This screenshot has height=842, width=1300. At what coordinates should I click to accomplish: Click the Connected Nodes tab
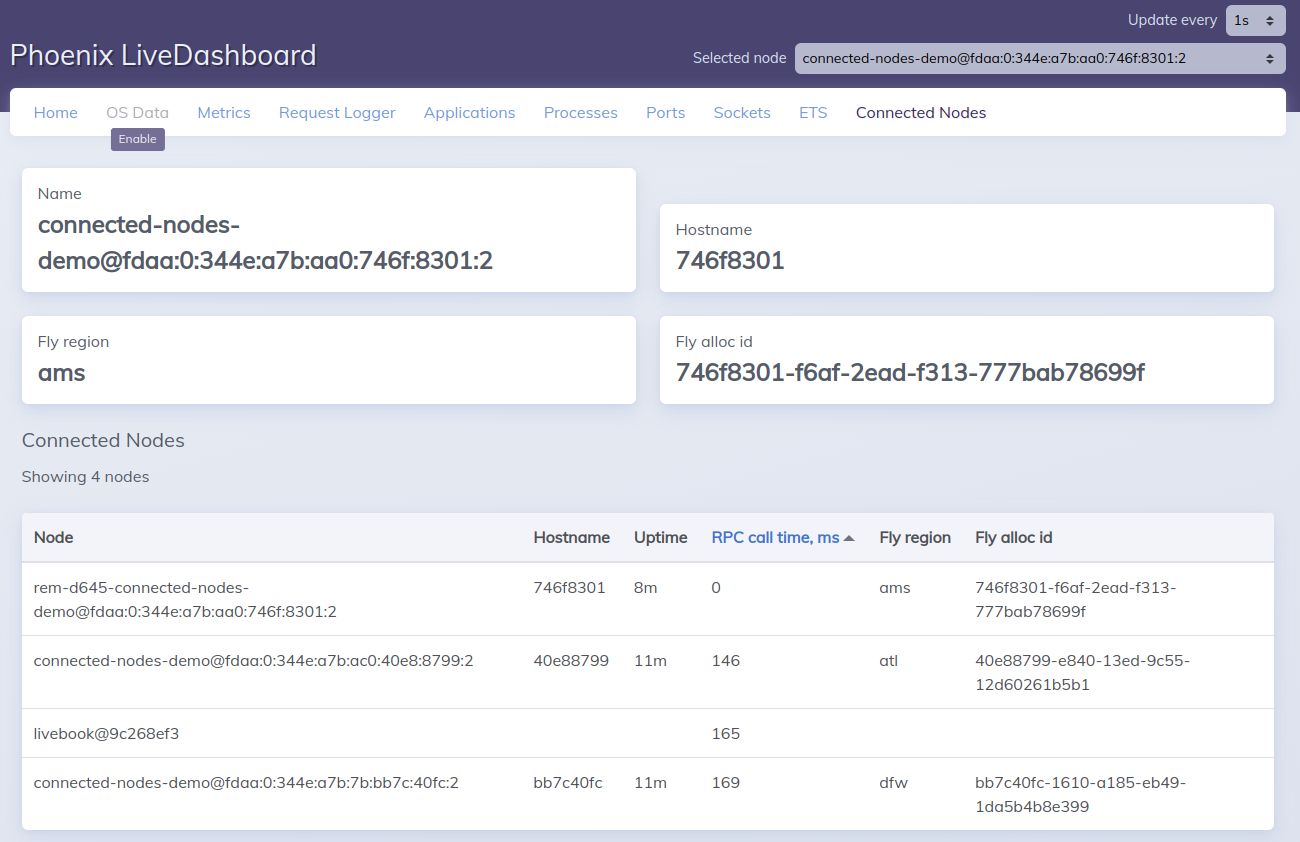point(920,112)
